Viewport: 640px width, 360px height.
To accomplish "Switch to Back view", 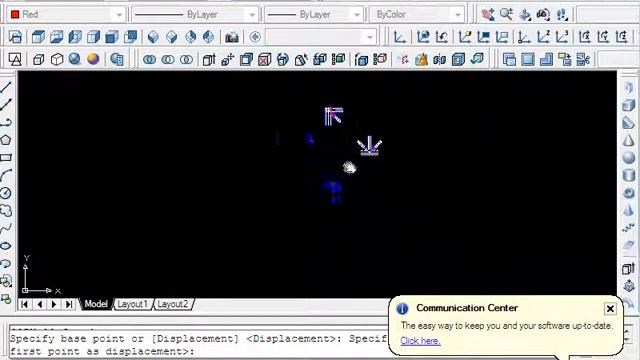I will 131,37.
